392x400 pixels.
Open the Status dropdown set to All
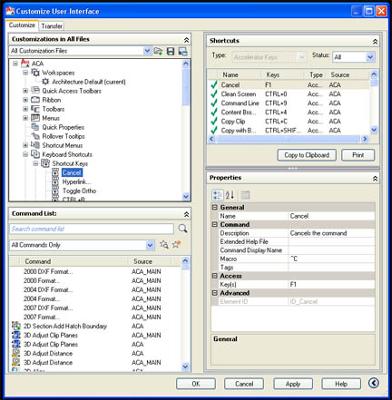coord(370,57)
